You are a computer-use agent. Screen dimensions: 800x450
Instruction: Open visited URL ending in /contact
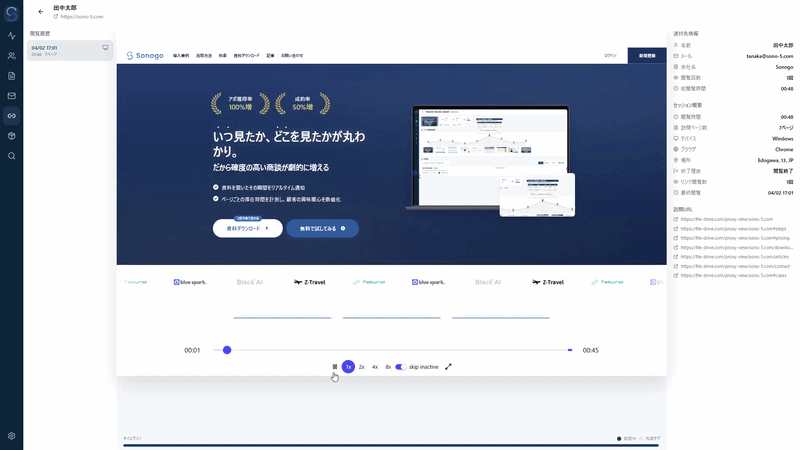[735, 266]
